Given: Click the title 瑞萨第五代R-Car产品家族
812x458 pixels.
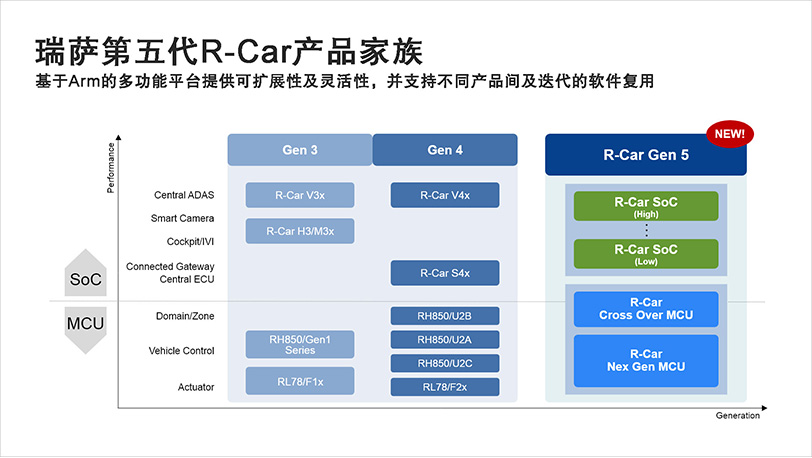Looking at the screenshot, I should click(x=229, y=52).
